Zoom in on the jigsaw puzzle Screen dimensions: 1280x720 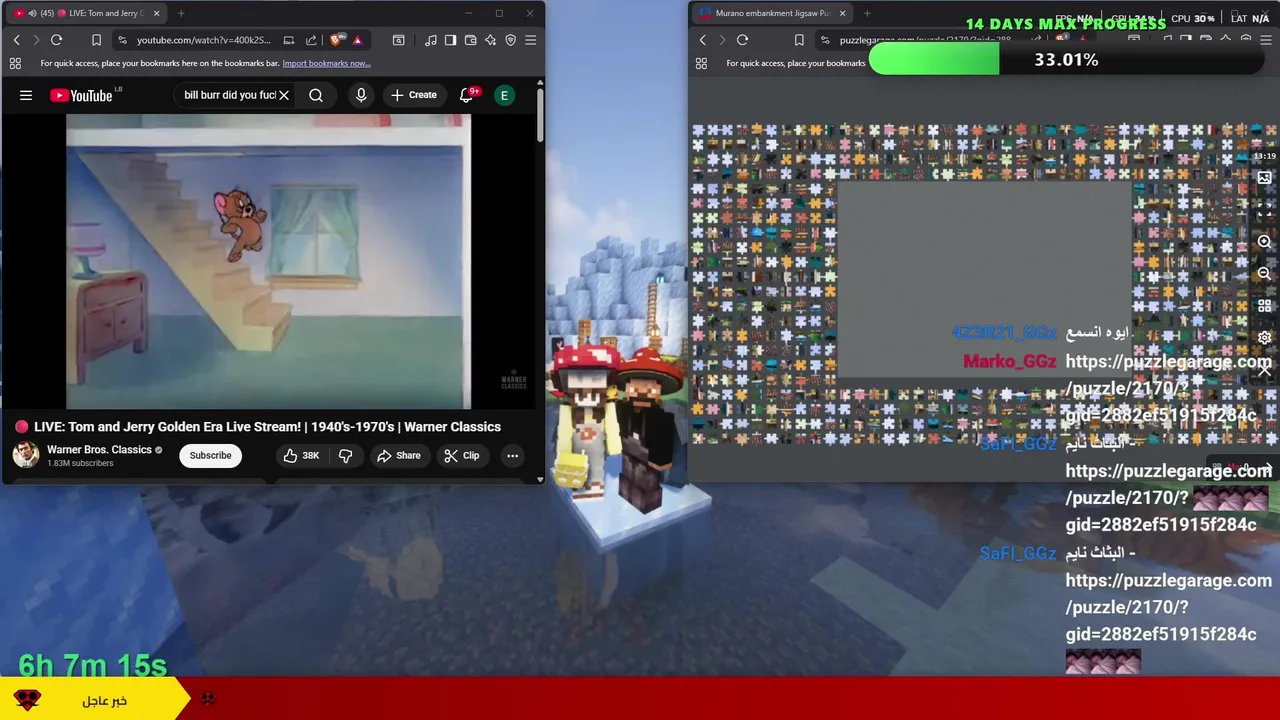coord(1264,242)
